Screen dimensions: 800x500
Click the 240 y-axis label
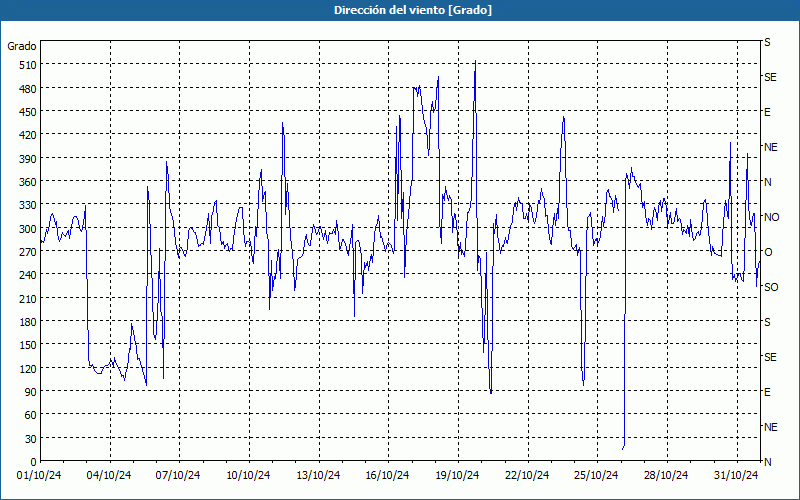[27, 276]
